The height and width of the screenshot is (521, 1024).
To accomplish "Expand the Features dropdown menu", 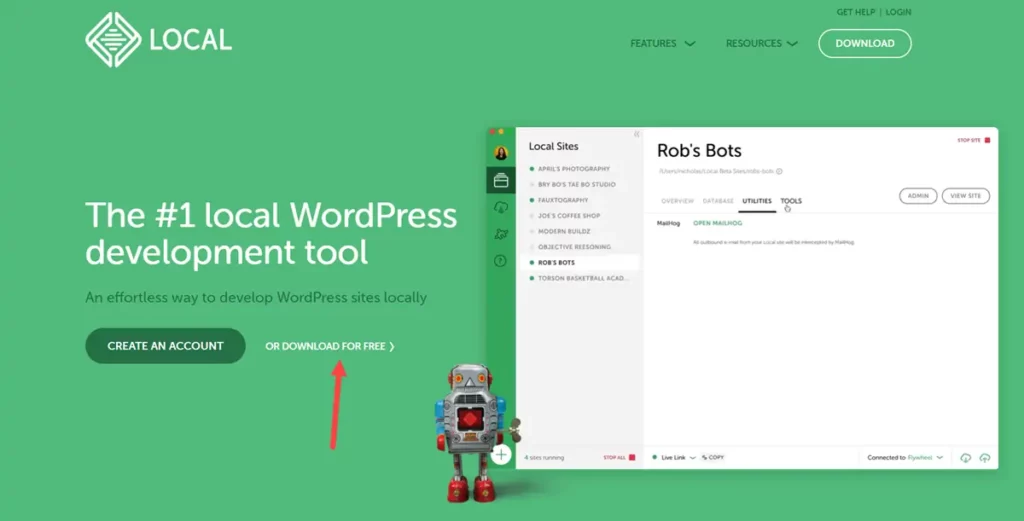I will (x=662, y=44).
